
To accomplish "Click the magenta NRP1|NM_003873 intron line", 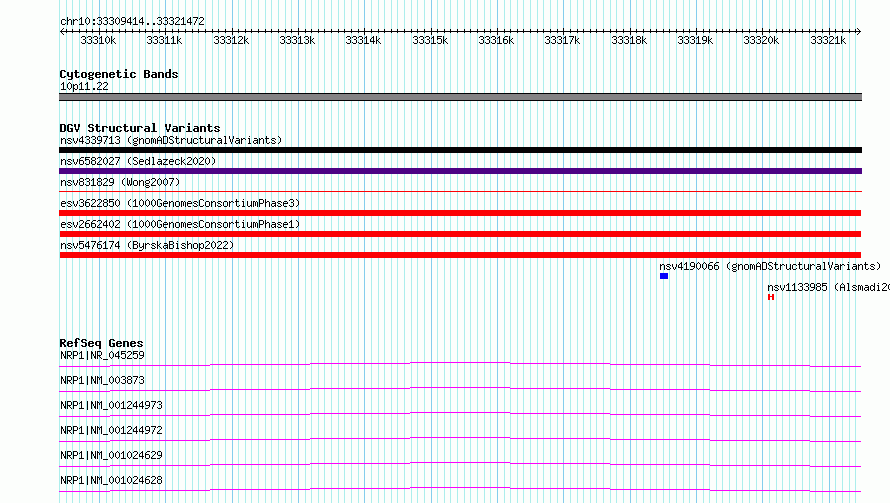I will coord(460,389).
